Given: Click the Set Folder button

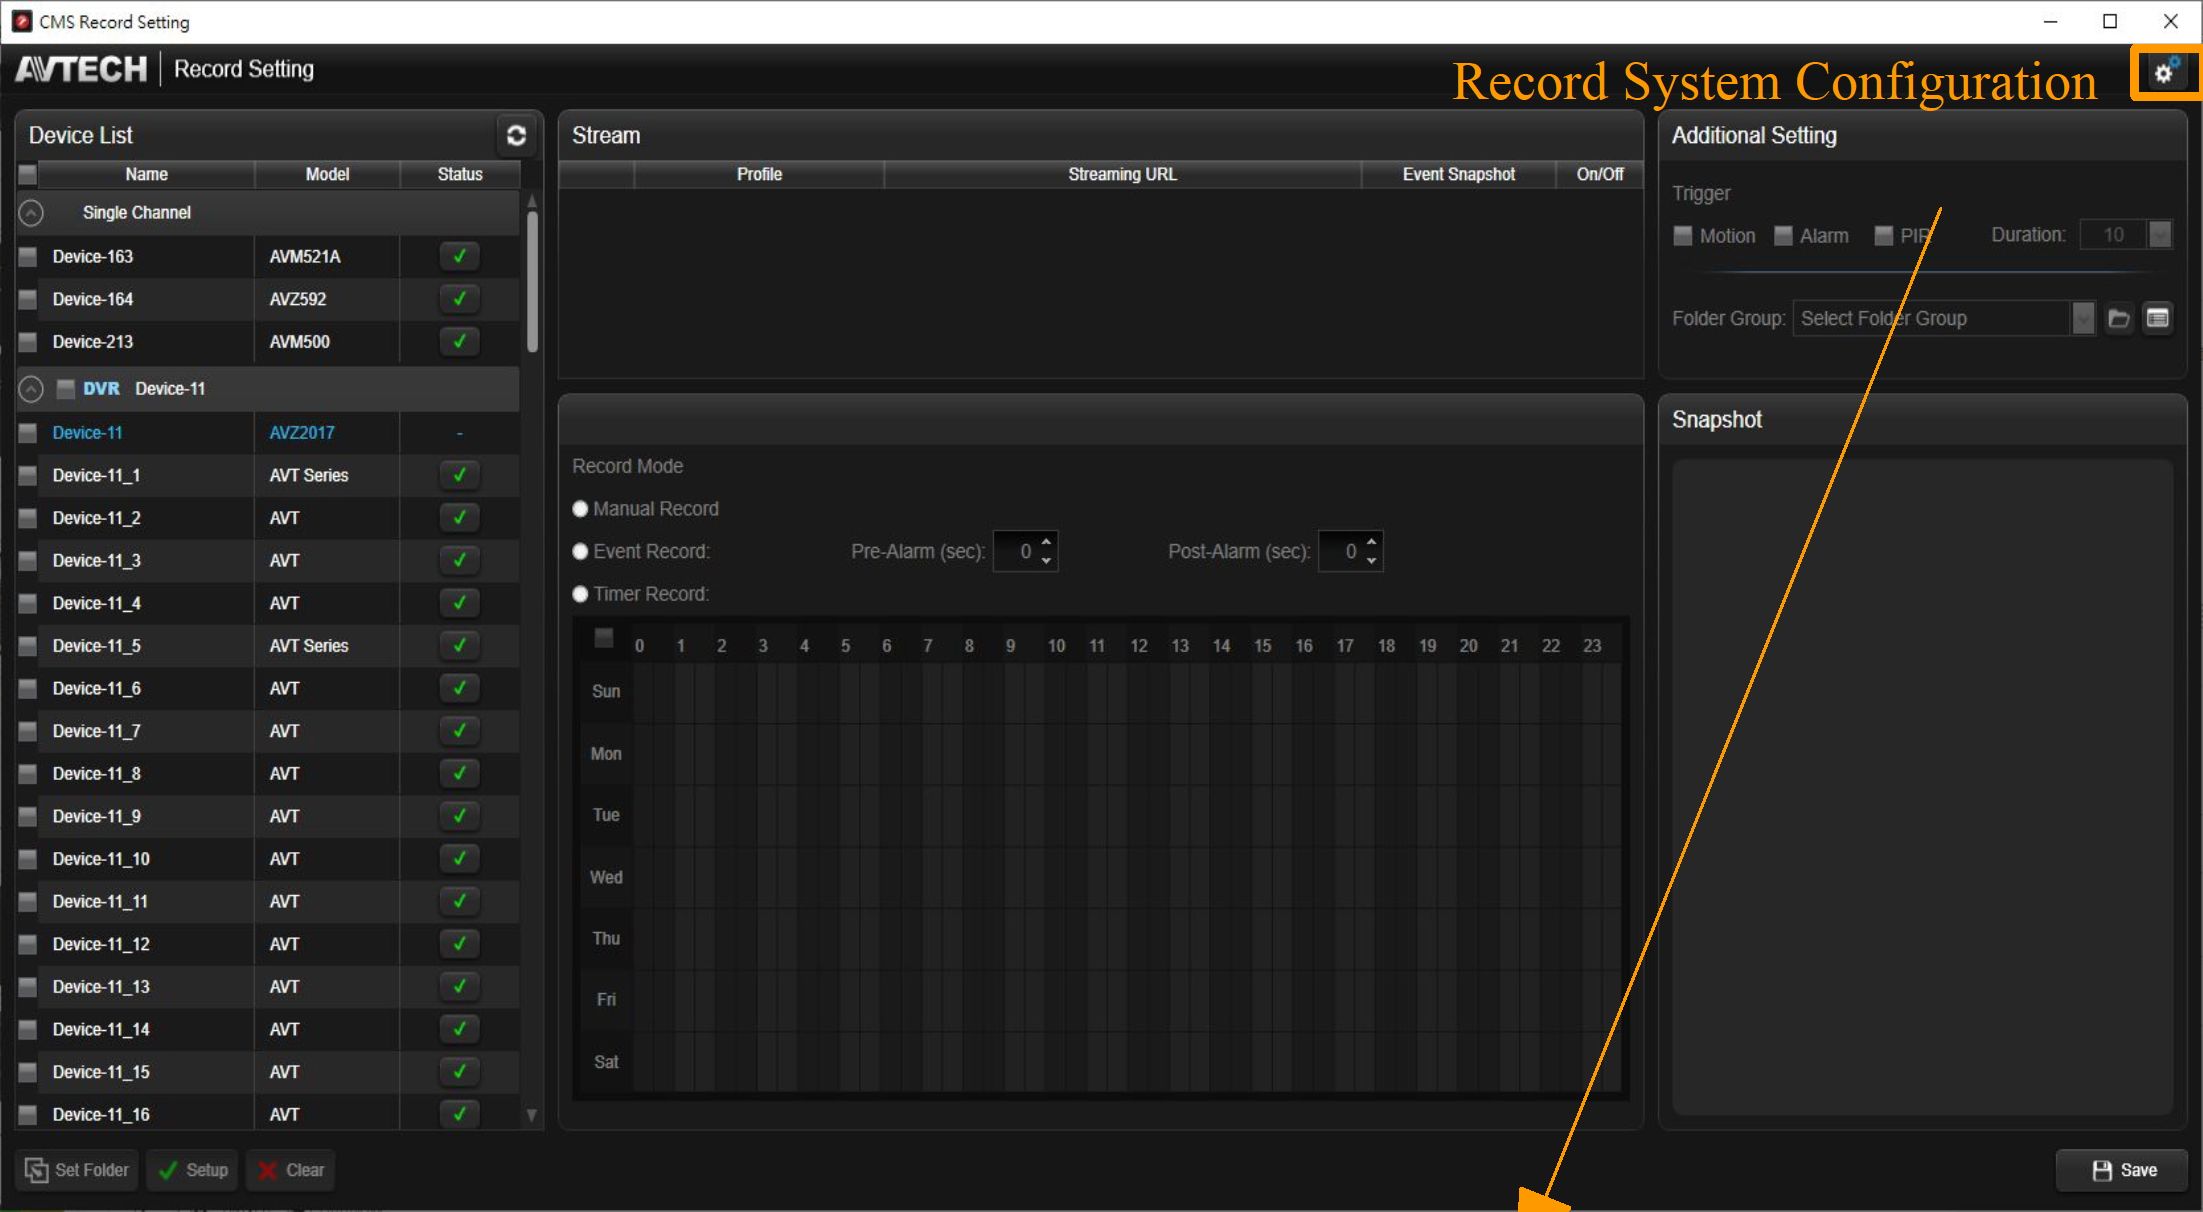Looking at the screenshot, I should (x=77, y=1170).
